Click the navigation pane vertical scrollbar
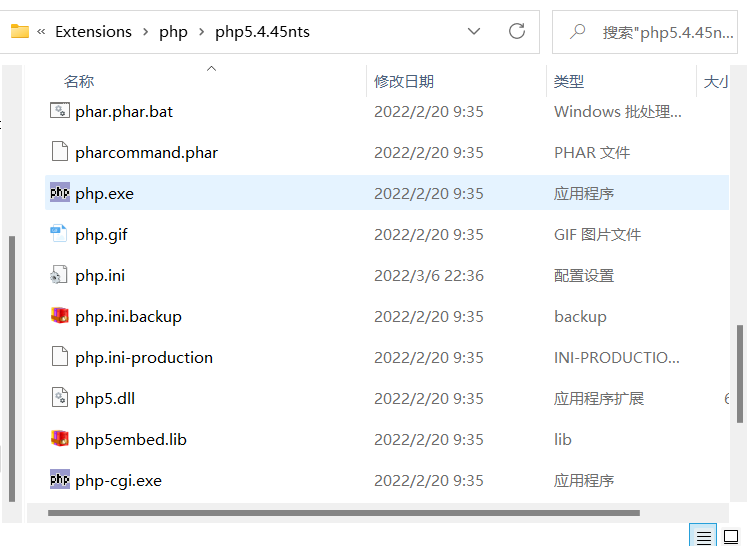 pos(12,369)
